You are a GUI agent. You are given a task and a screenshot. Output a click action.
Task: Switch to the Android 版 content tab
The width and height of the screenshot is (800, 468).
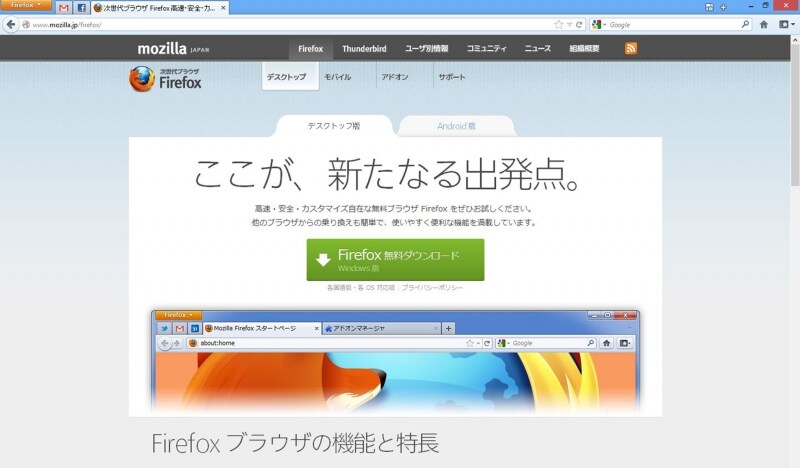pos(457,126)
